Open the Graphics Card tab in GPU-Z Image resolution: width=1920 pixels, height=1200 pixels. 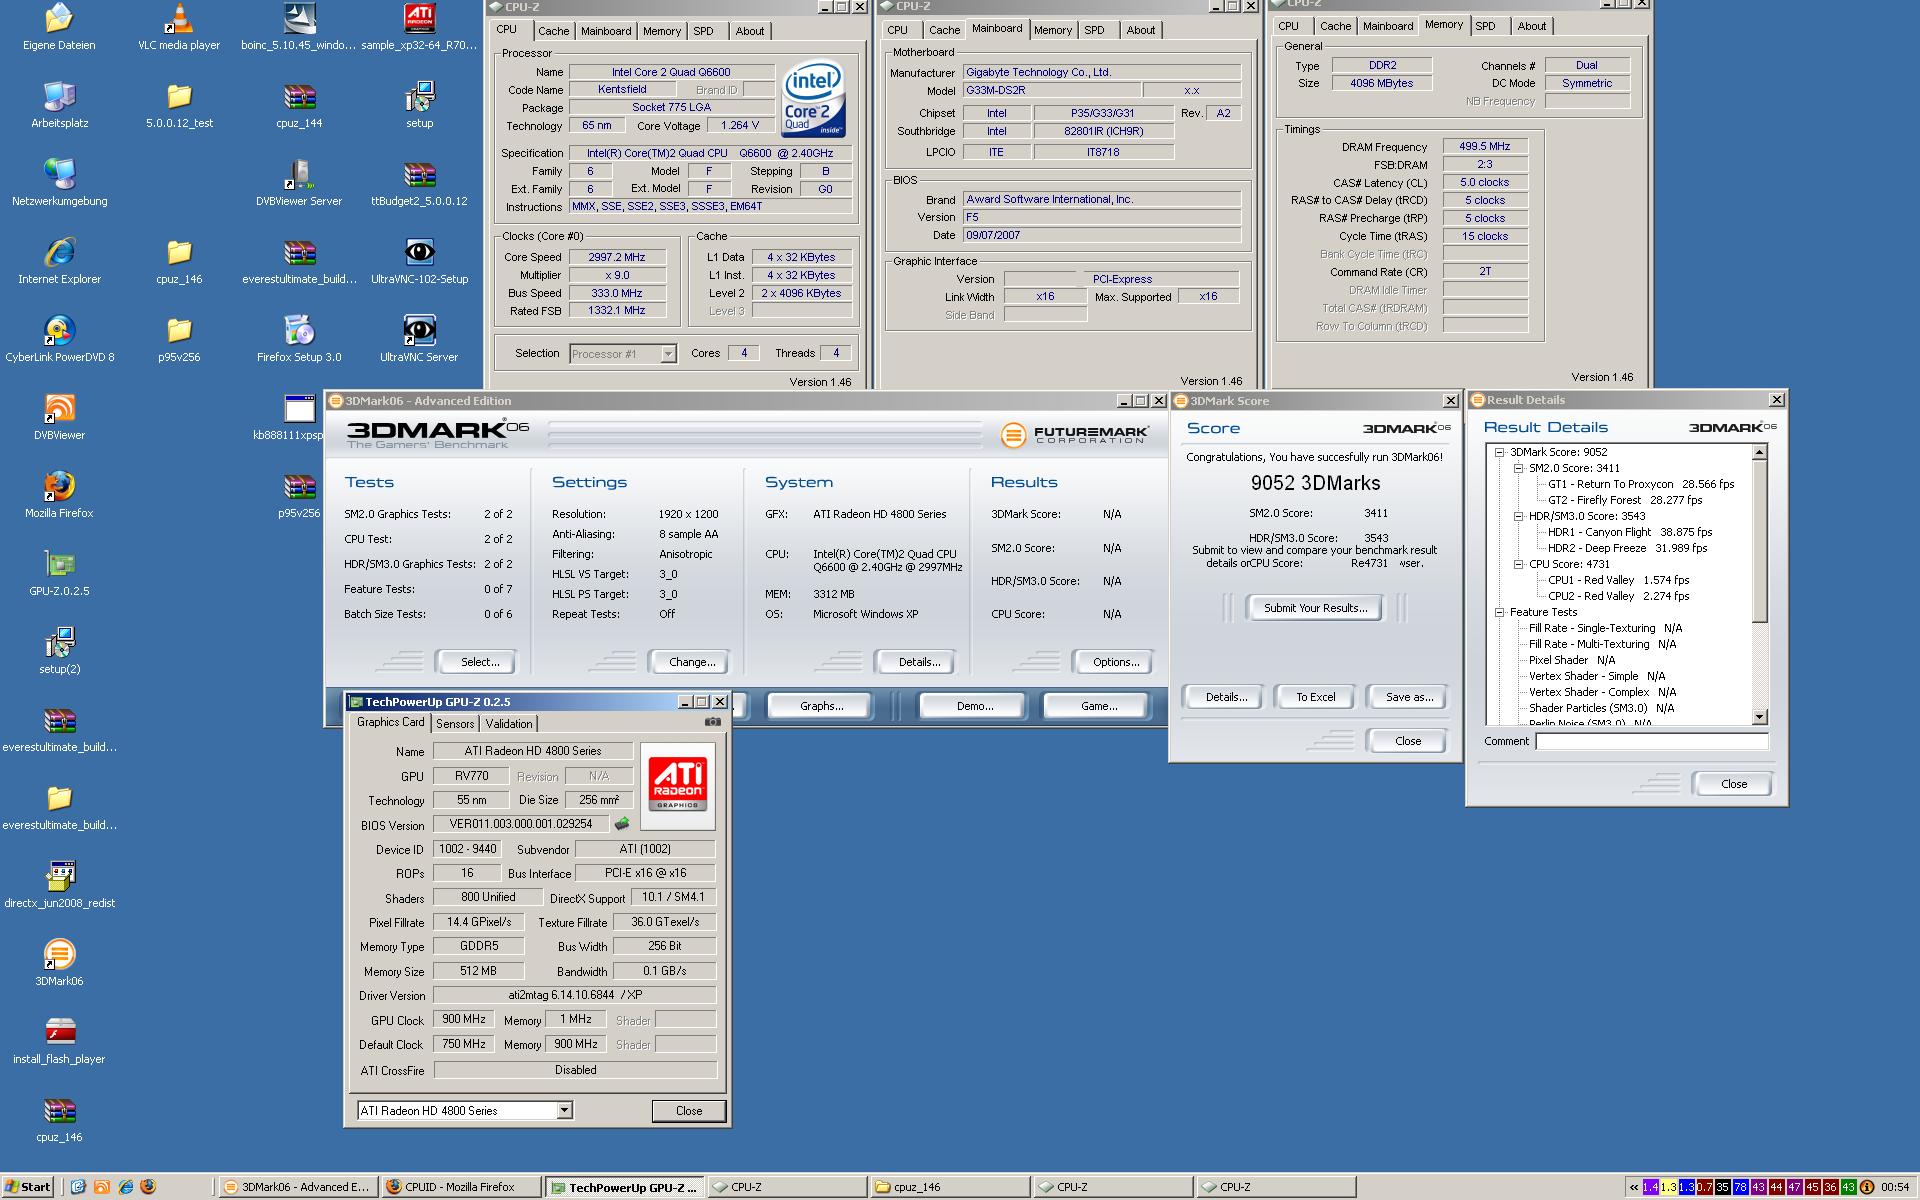click(390, 722)
